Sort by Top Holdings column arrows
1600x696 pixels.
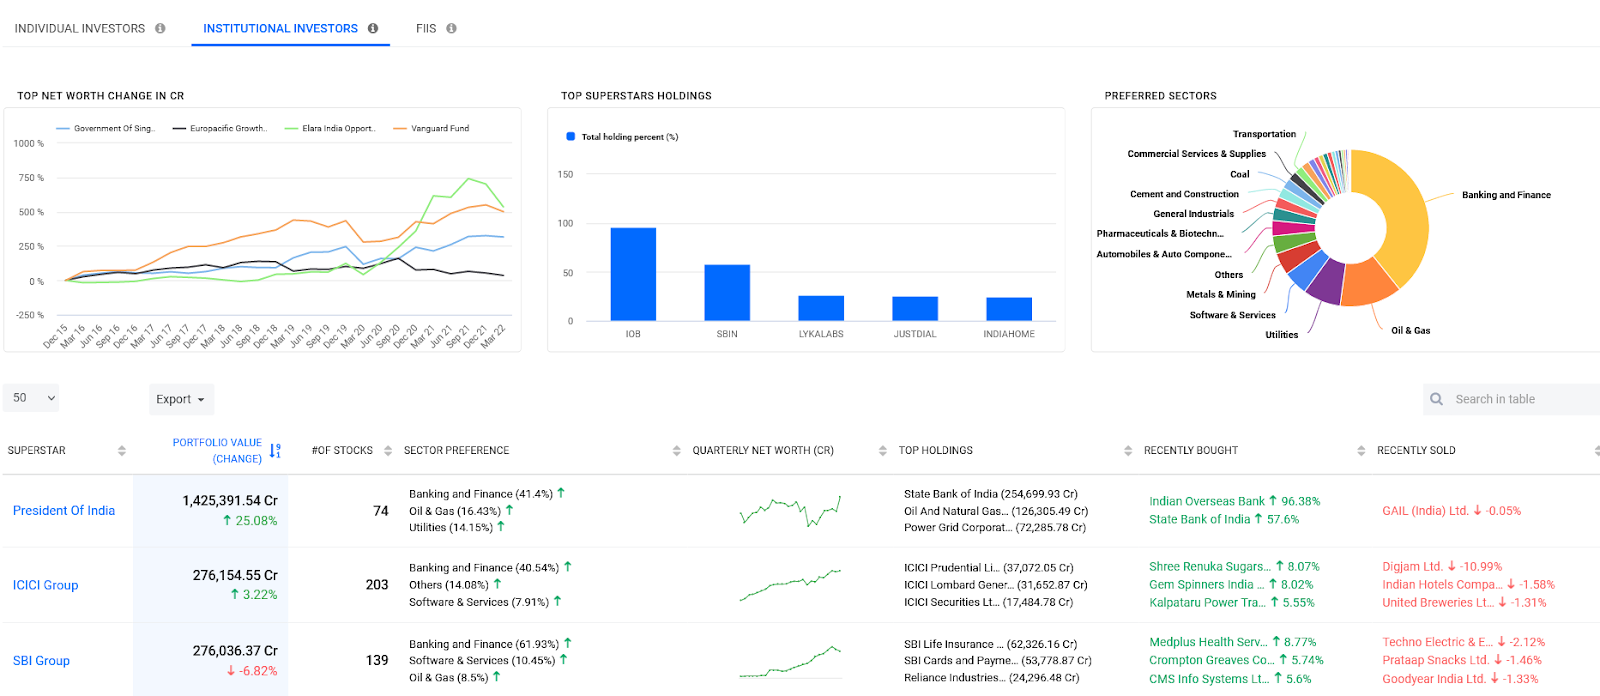pos(1128,451)
